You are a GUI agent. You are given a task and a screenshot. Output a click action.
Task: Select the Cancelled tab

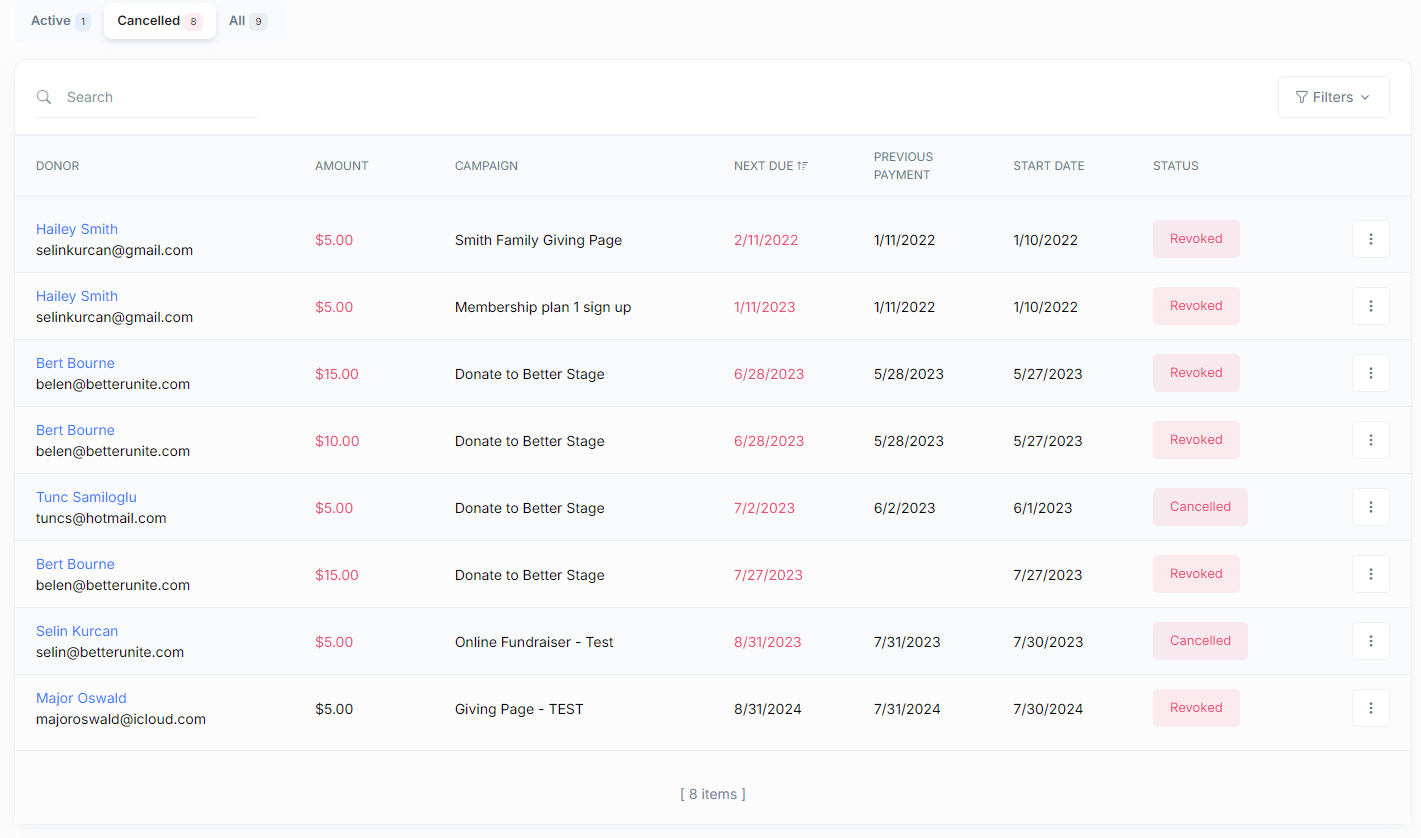(x=160, y=20)
